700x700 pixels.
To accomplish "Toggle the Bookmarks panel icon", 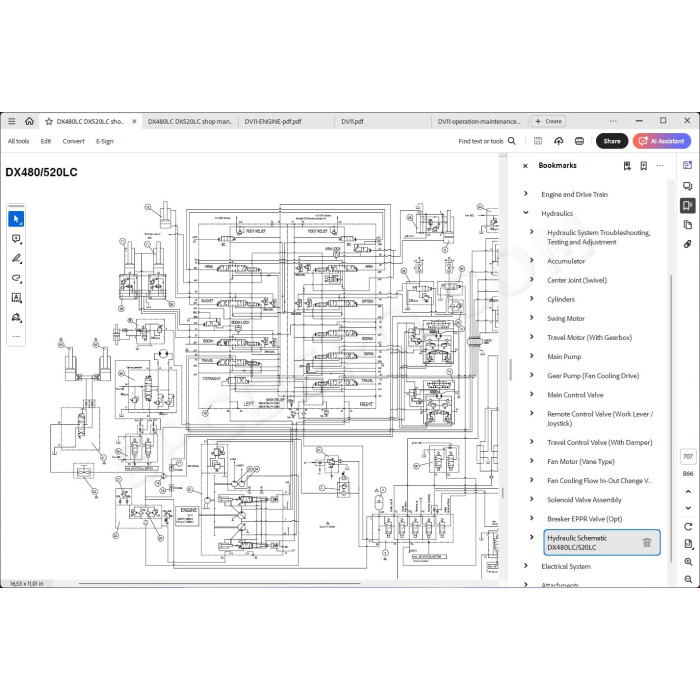I will point(688,205).
